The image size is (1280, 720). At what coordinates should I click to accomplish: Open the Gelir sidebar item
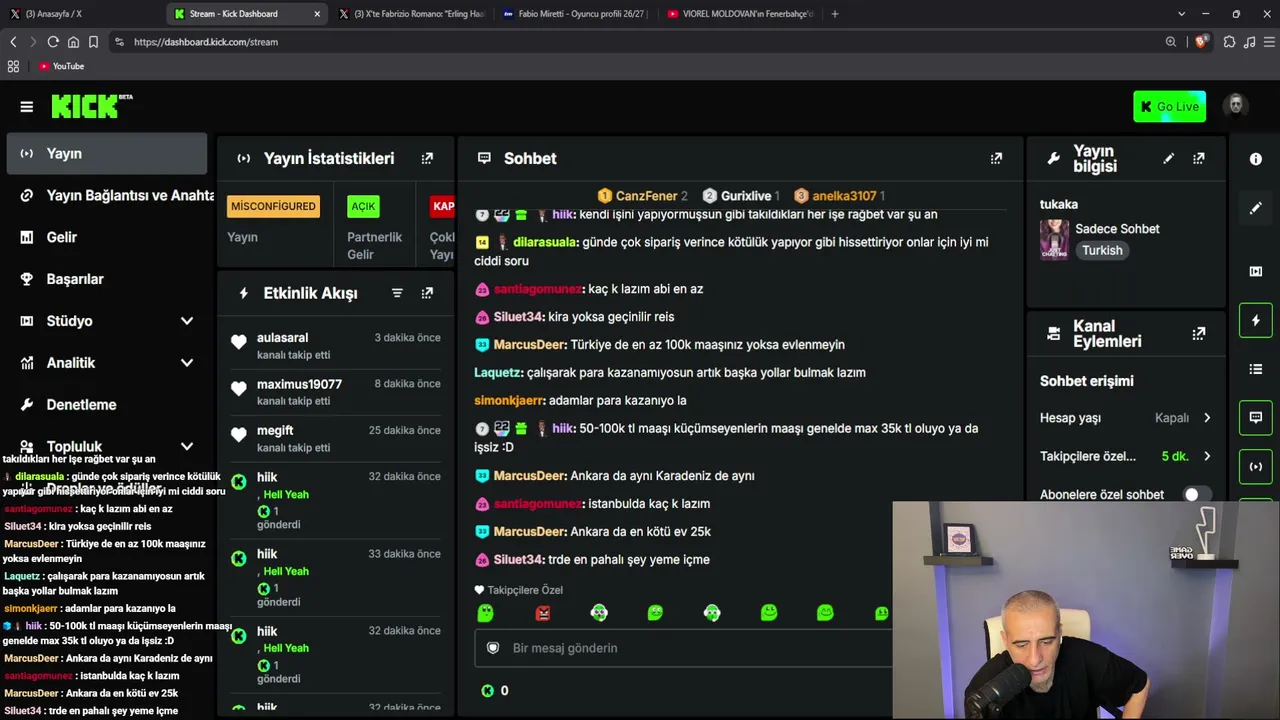point(106,238)
